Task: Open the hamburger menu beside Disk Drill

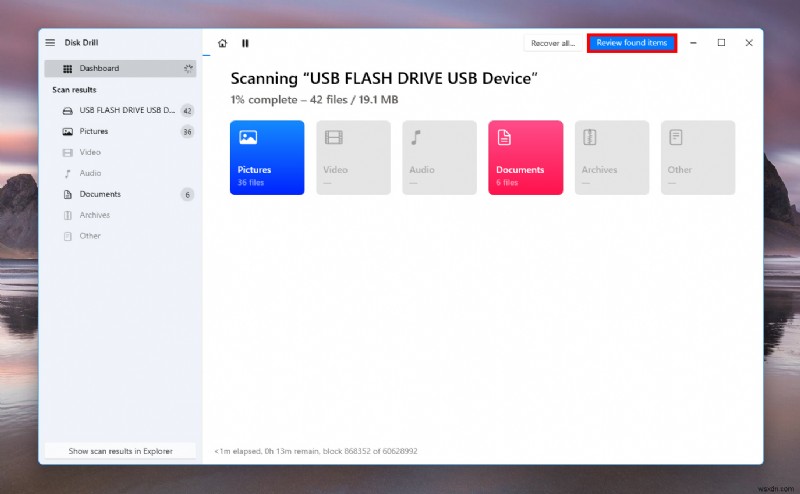Action: coord(50,42)
